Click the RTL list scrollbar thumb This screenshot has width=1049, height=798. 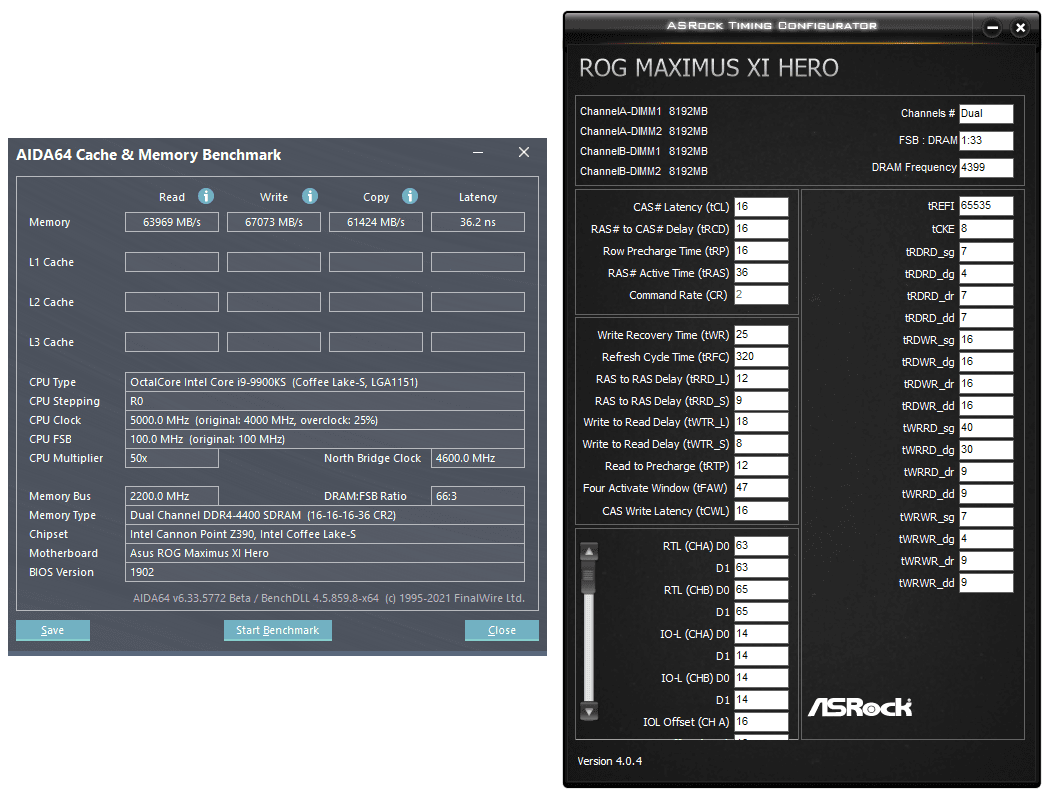(589, 578)
